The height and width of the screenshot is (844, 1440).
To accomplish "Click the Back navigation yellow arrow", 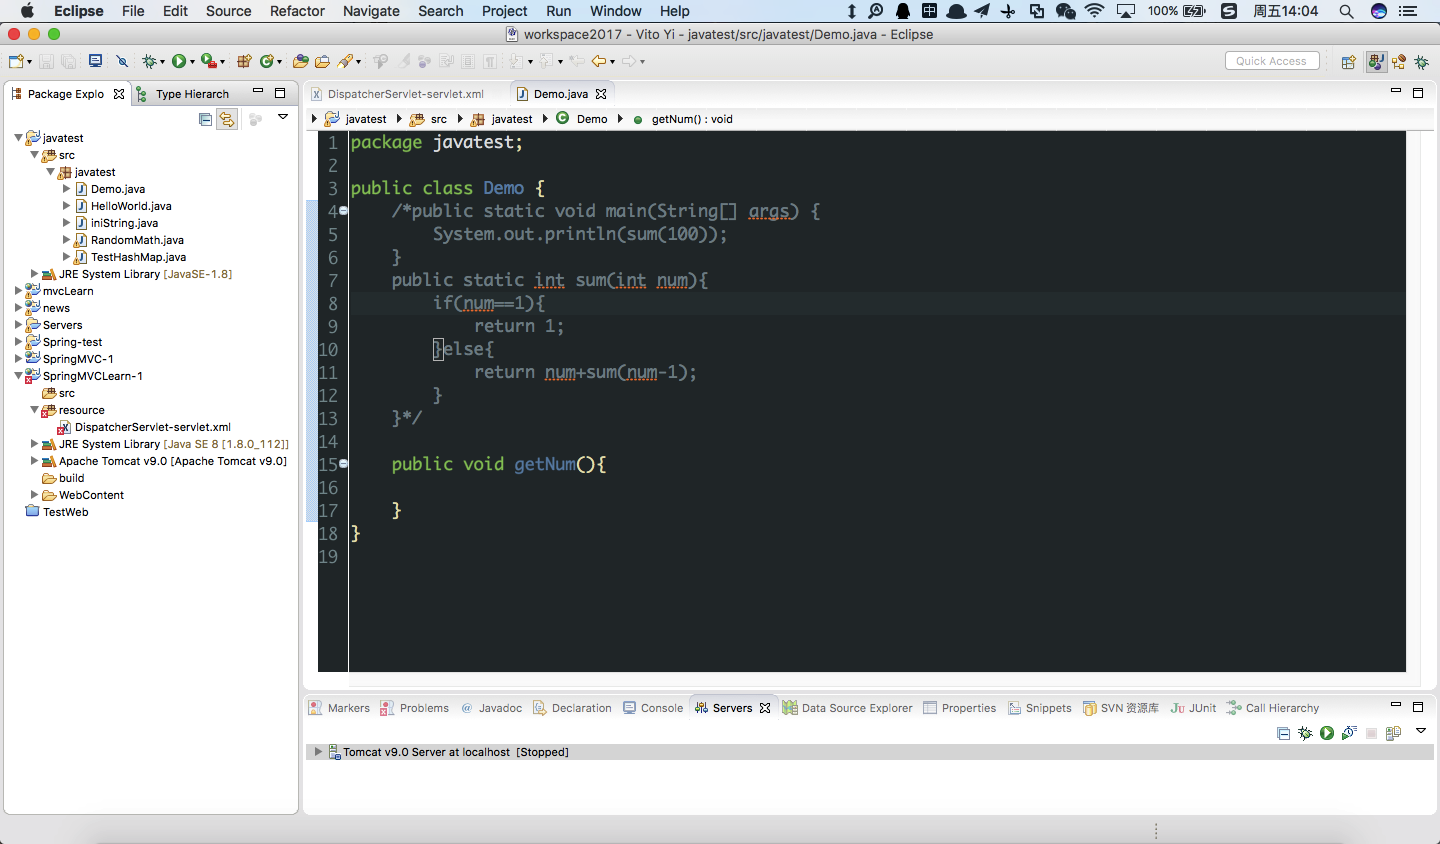I will pos(598,61).
